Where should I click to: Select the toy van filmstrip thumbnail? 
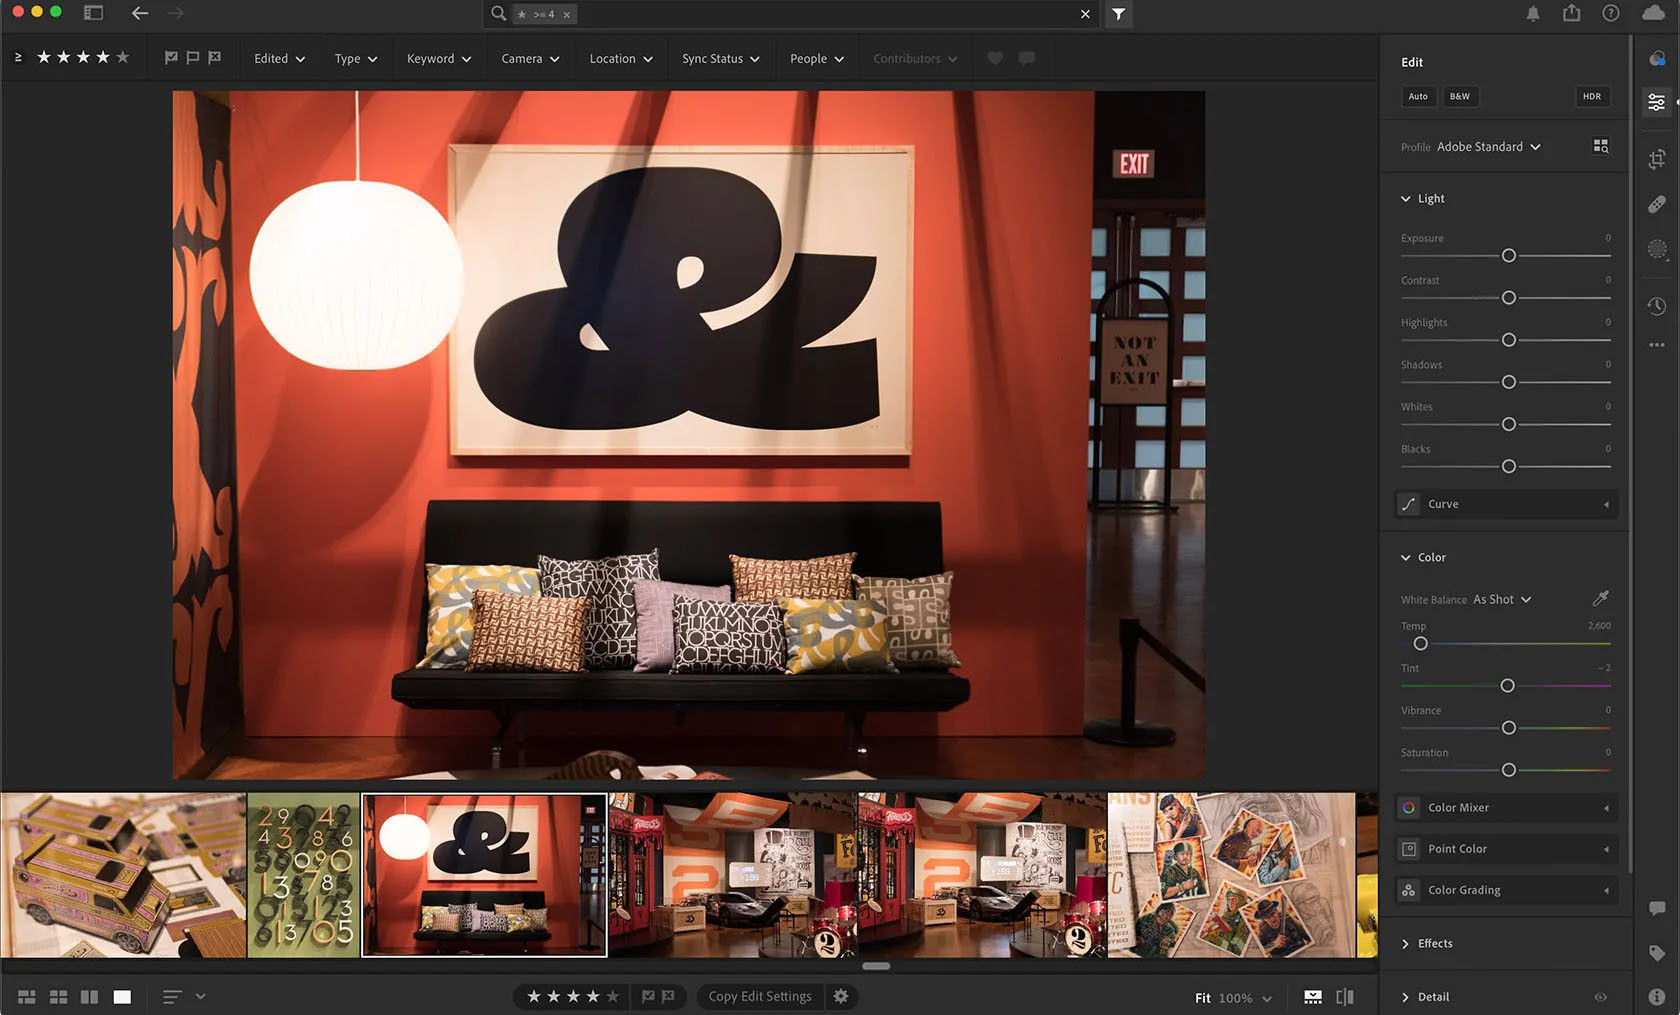coord(123,875)
